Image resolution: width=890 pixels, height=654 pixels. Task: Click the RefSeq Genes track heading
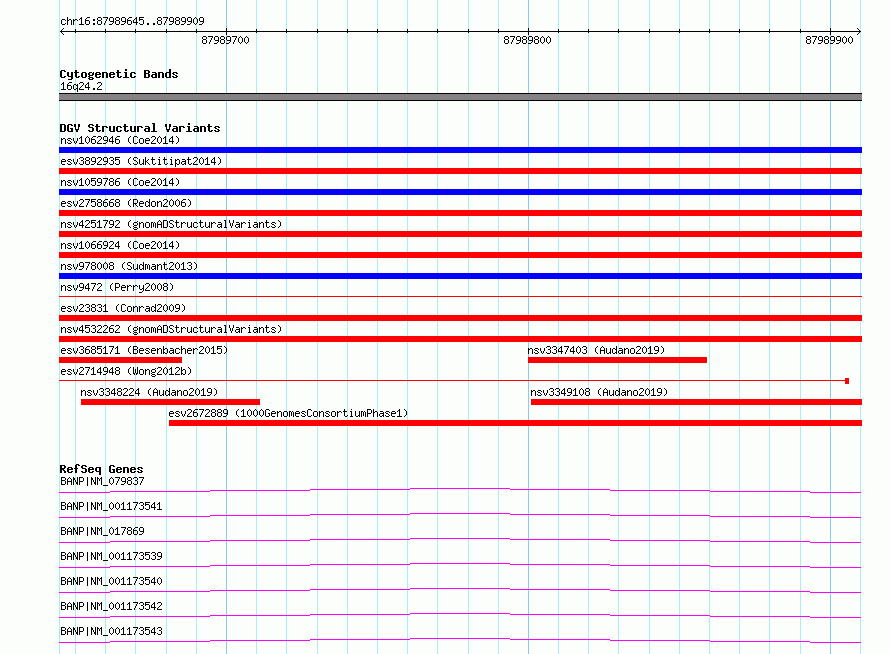(101, 469)
